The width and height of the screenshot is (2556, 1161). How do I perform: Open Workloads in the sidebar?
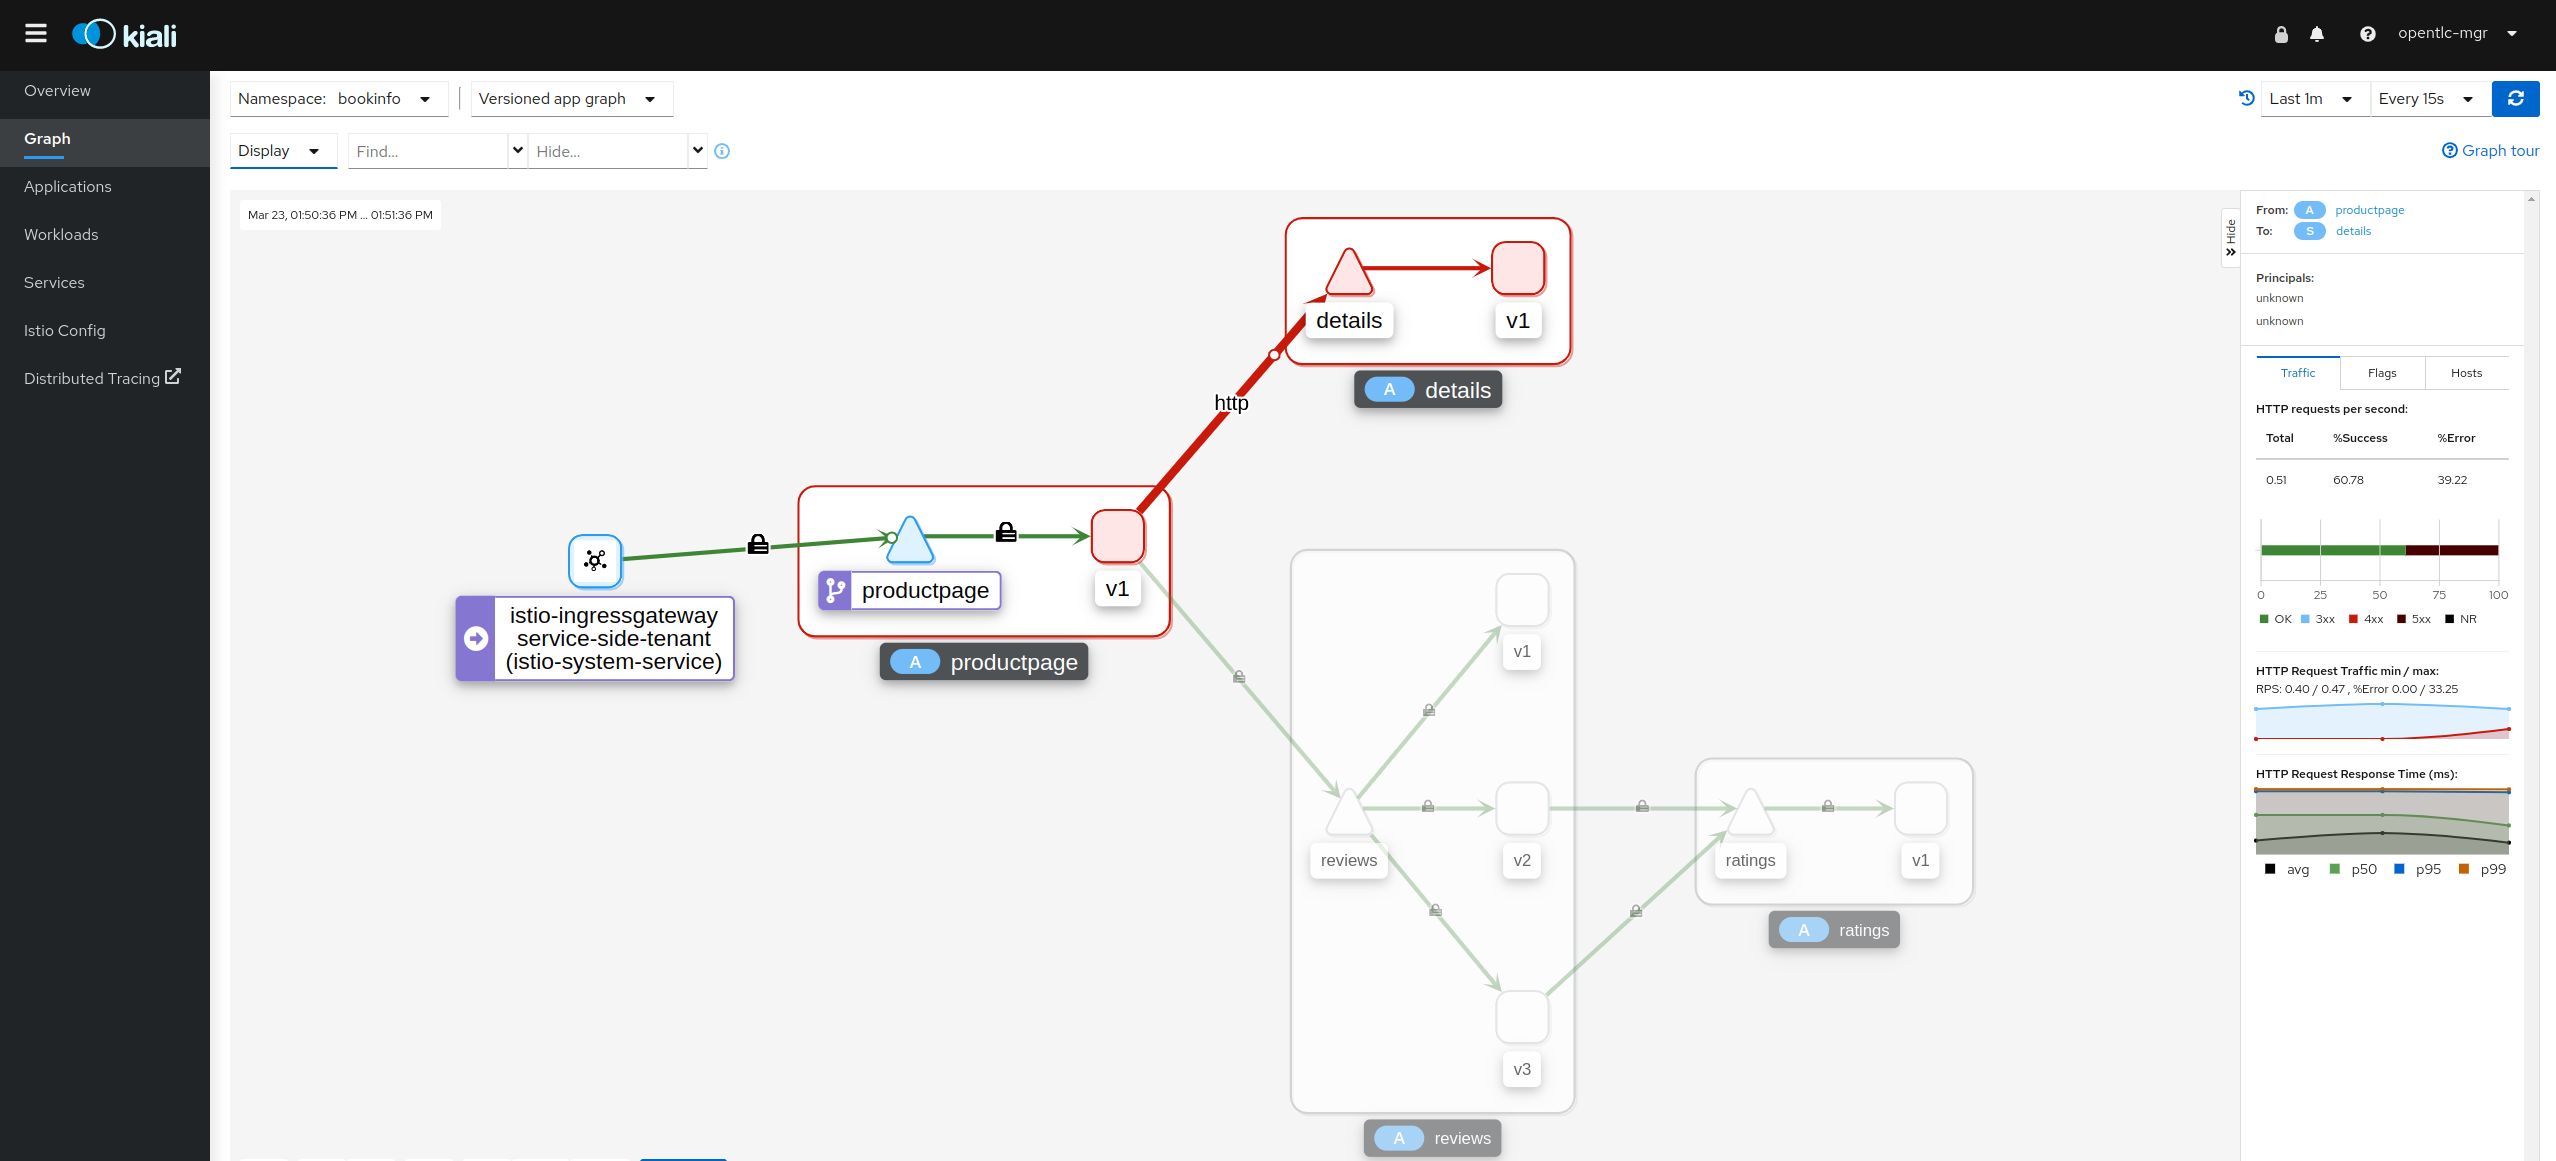pyautogui.click(x=105, y=235)
